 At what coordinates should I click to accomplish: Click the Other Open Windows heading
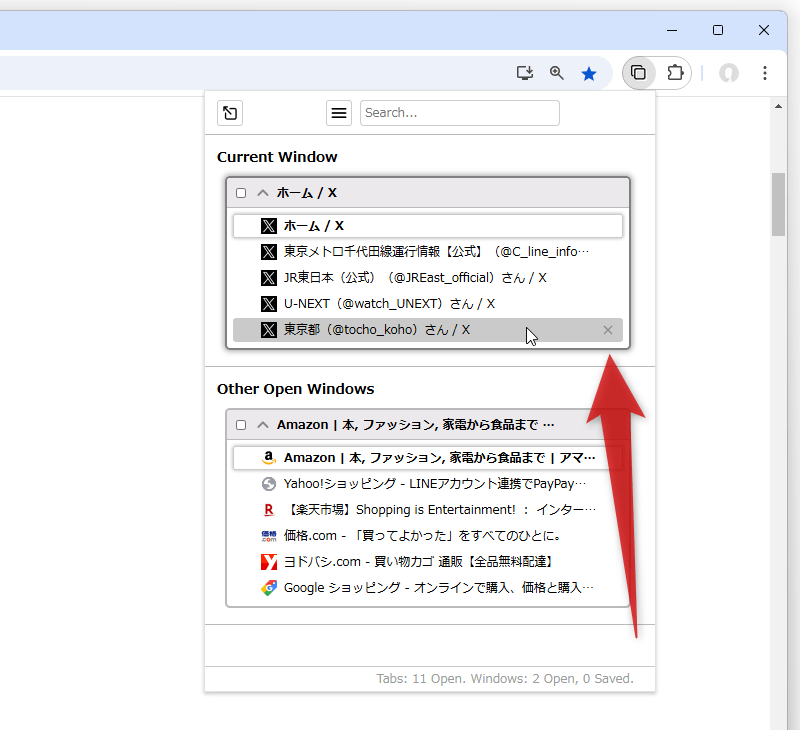point(295,389)
